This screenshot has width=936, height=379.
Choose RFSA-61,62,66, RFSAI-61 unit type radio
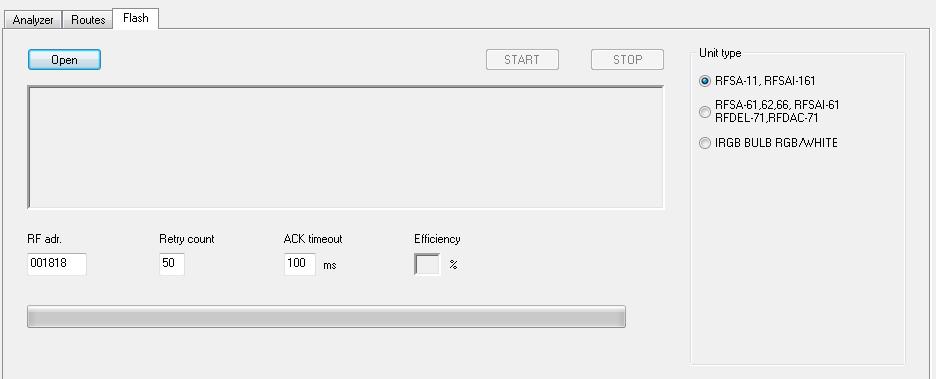click(x=769, y=112)
